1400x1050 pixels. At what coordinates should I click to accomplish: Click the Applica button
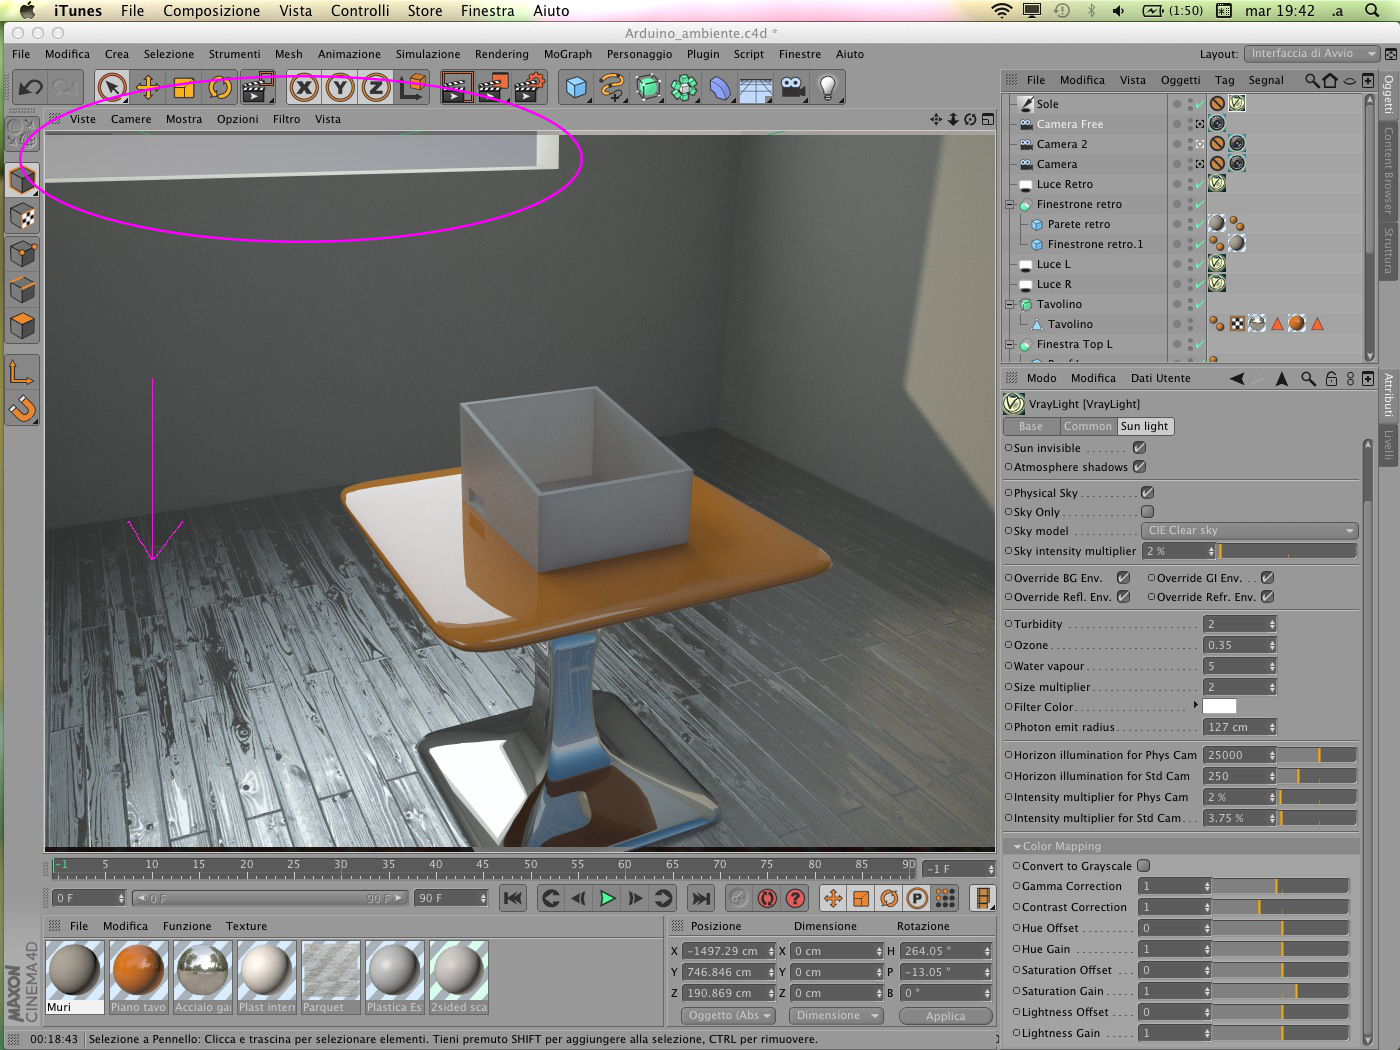pos(945,1016)
